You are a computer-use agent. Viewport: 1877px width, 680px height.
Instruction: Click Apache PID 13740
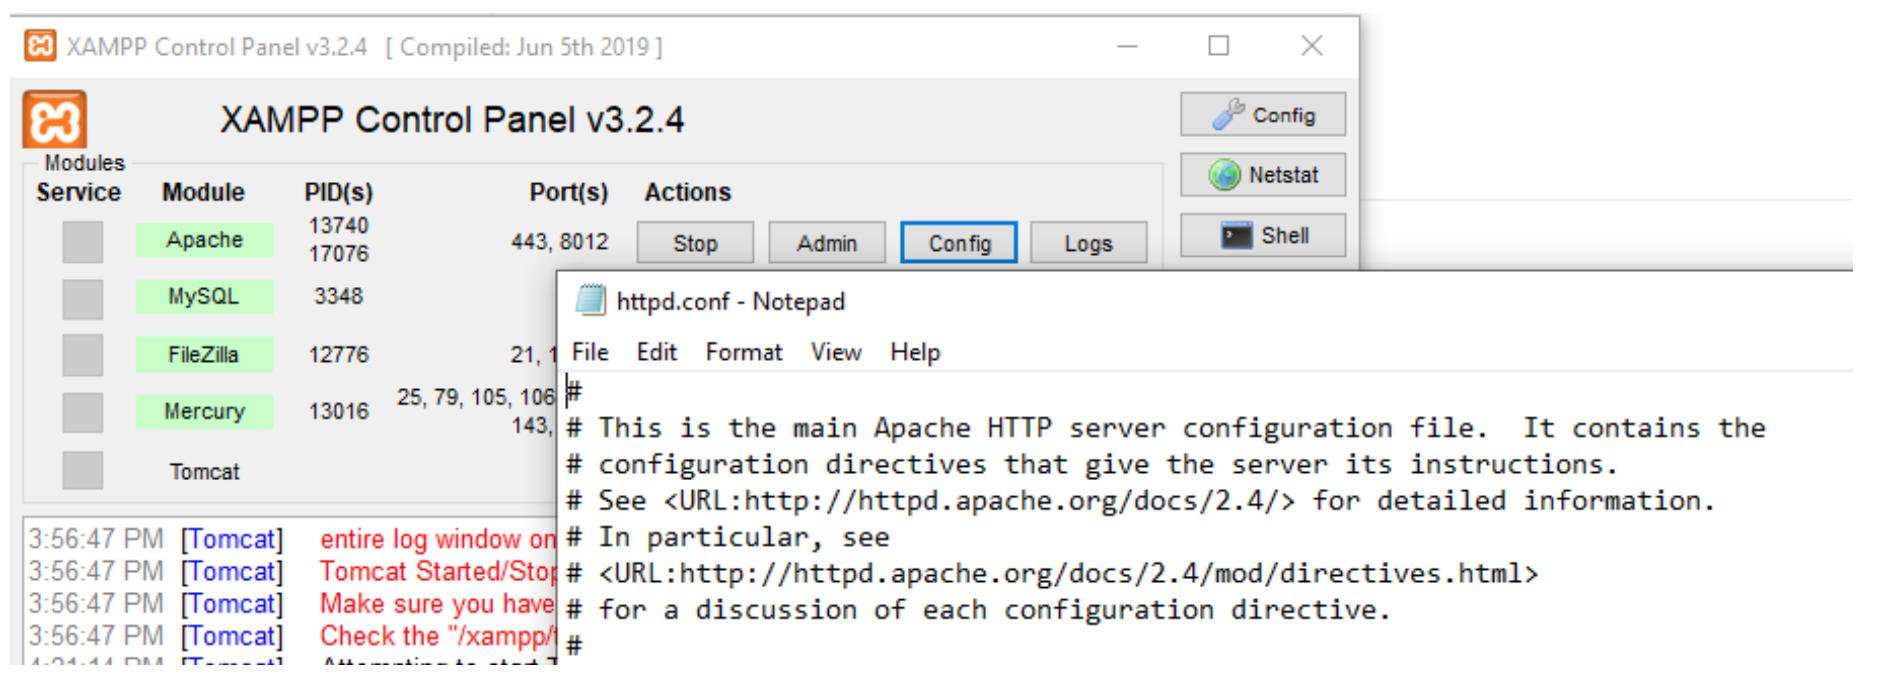tap(339, 225)
